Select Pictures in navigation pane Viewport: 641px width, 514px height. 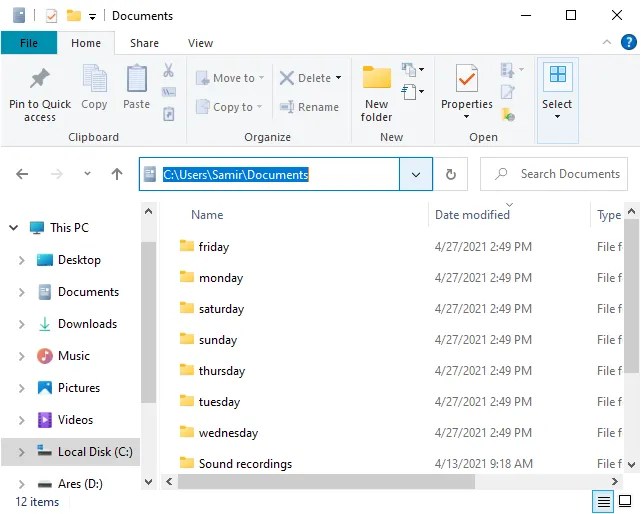79,388
